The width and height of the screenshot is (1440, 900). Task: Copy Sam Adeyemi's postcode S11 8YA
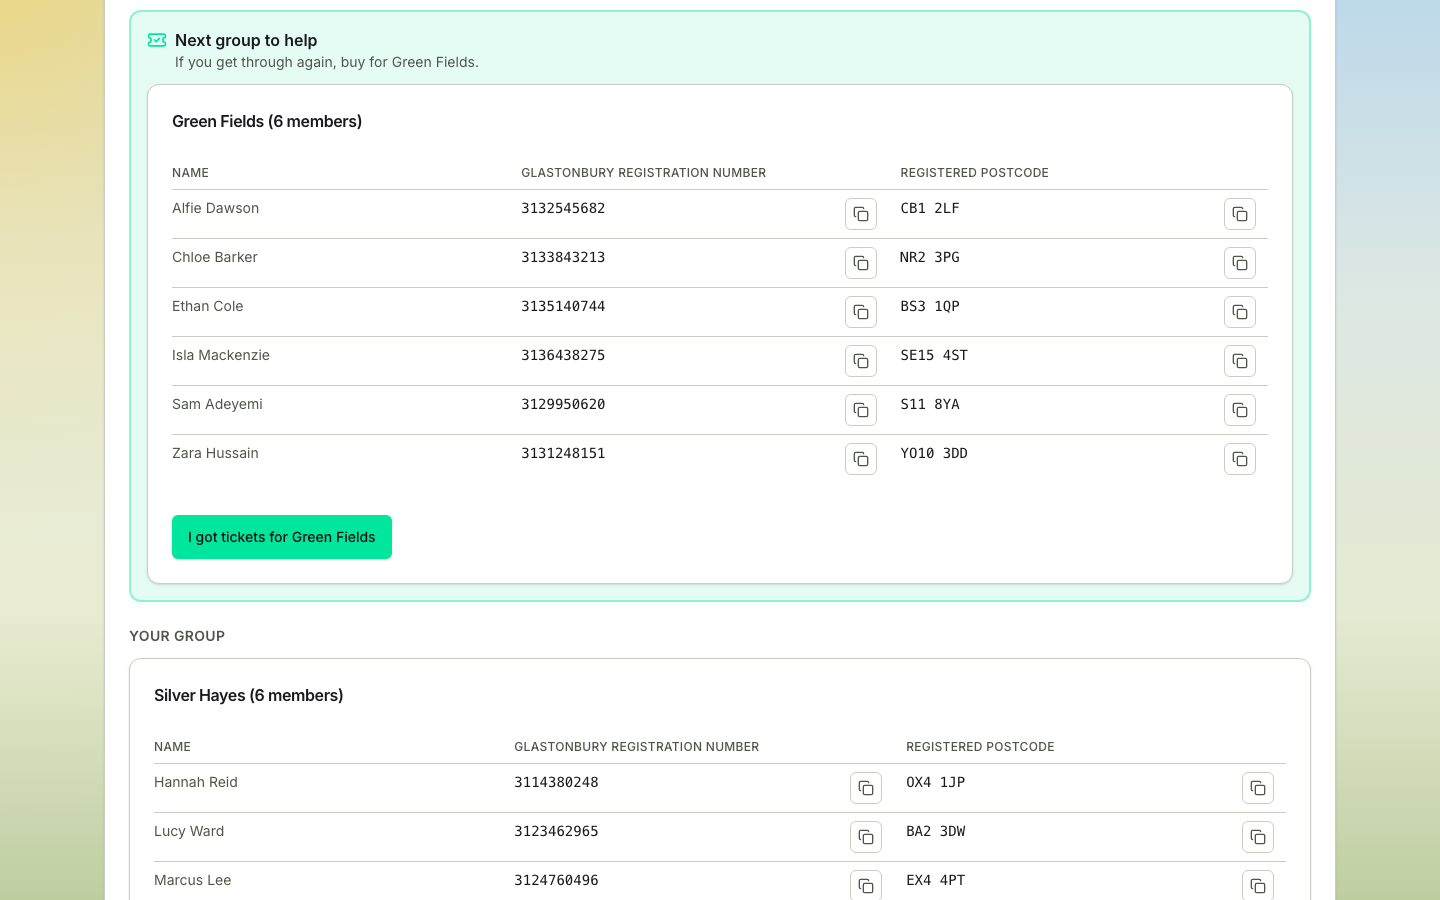click(x=1240, y=410)
